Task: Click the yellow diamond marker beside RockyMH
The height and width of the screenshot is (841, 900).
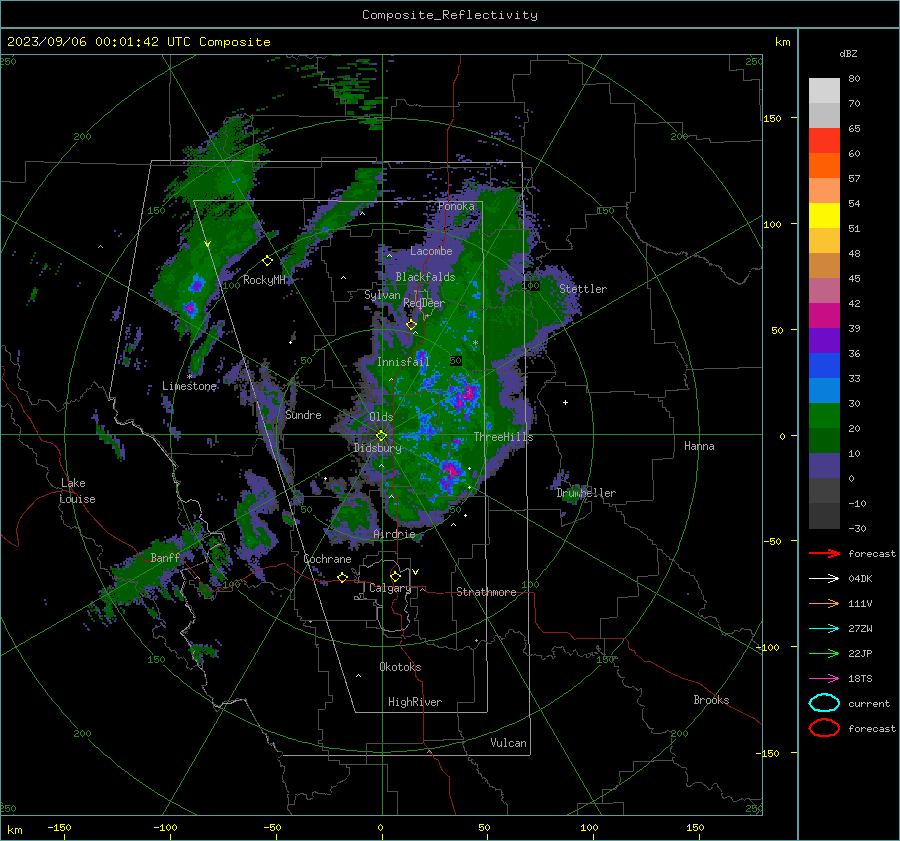Action: pyautogui.click(x=267, y=261)
